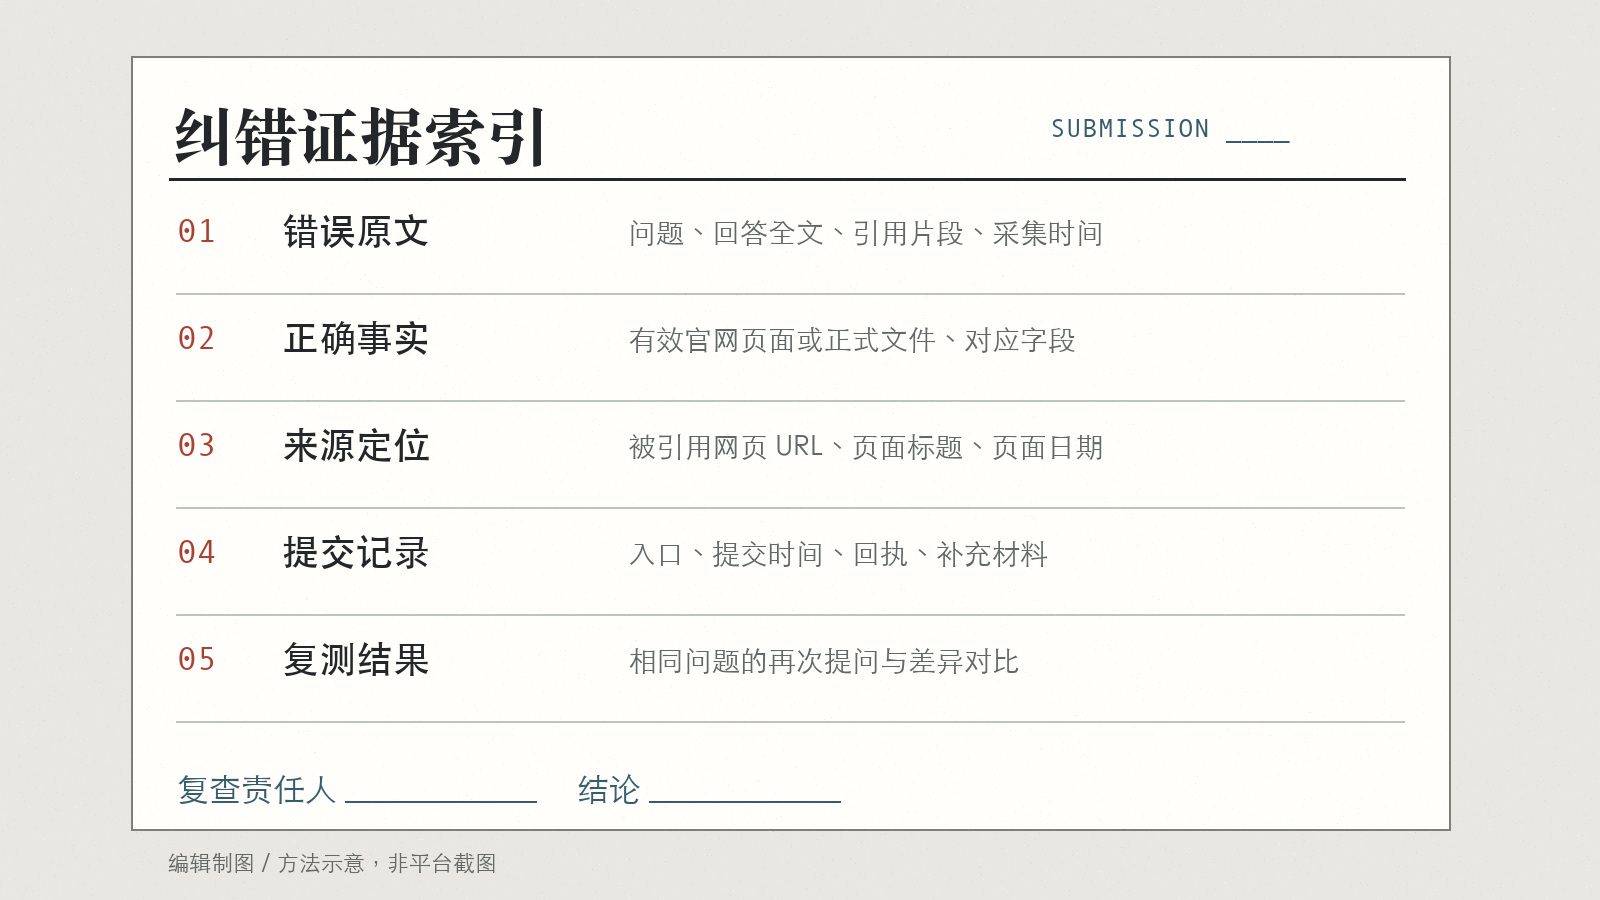Select the 来源定位 heading
The height and width of the screenshot is (900, 1600).
coord(356,446)
